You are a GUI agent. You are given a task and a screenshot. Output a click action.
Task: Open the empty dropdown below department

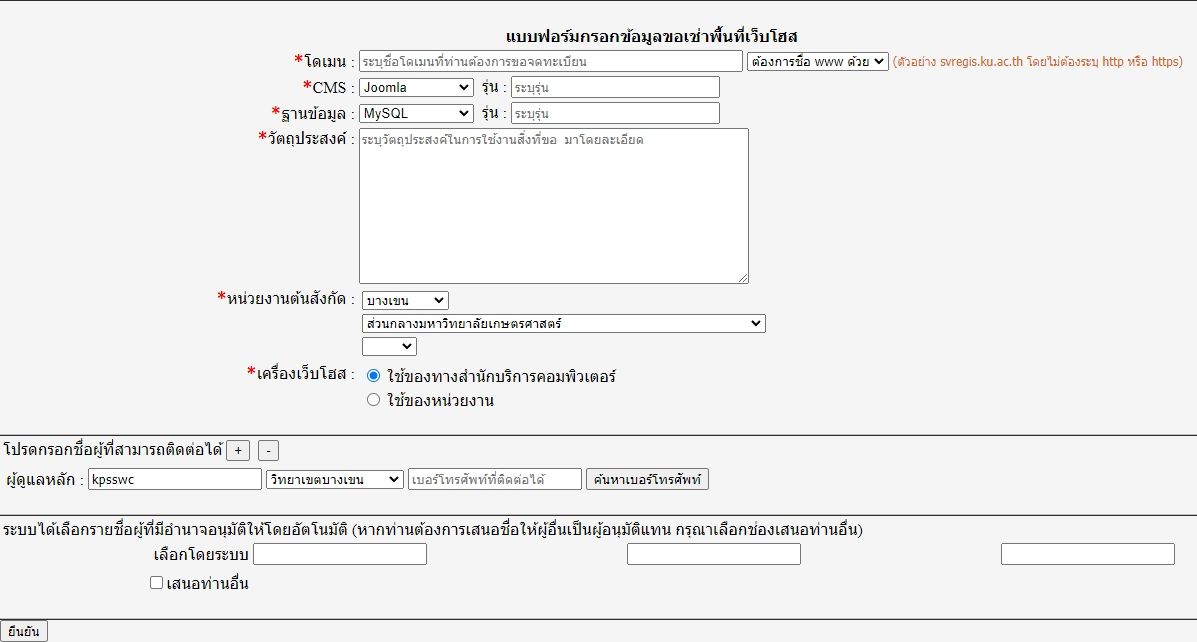[389, 346]
